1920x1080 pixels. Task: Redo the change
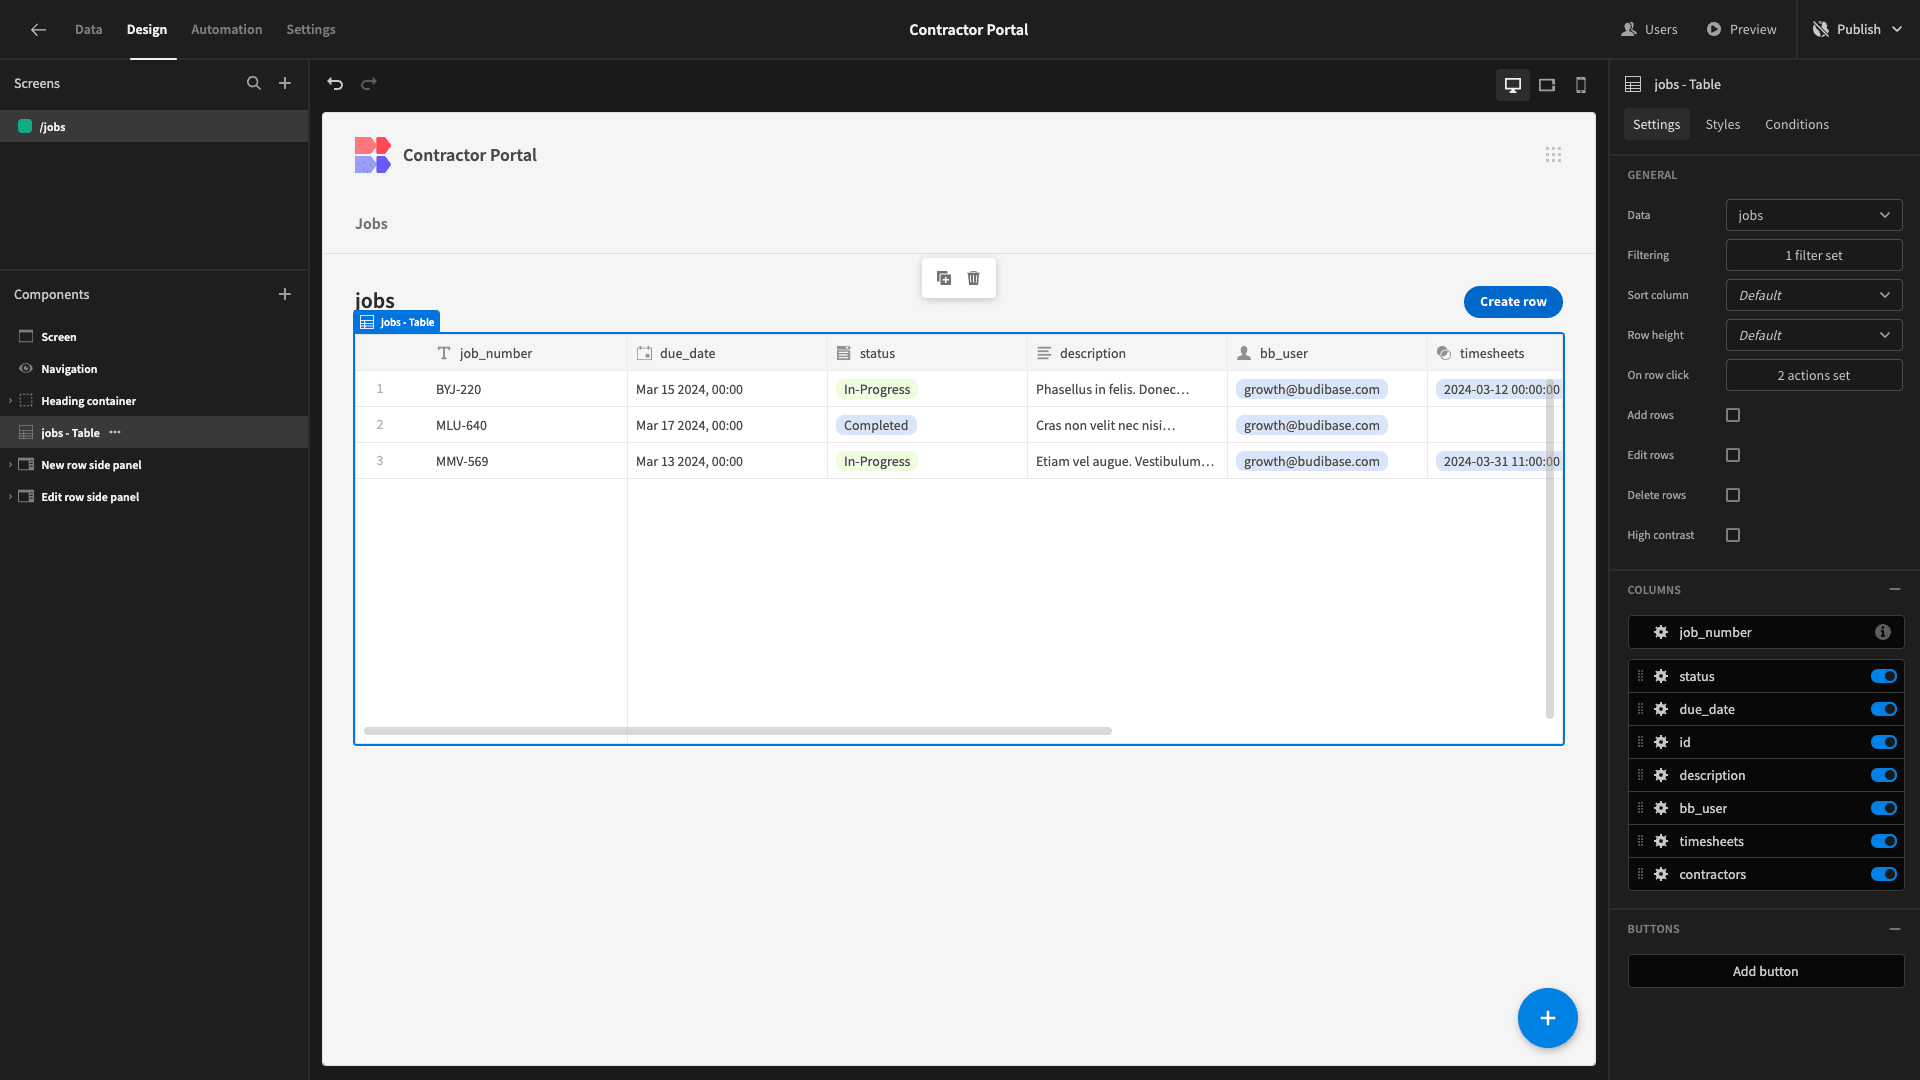369,84
